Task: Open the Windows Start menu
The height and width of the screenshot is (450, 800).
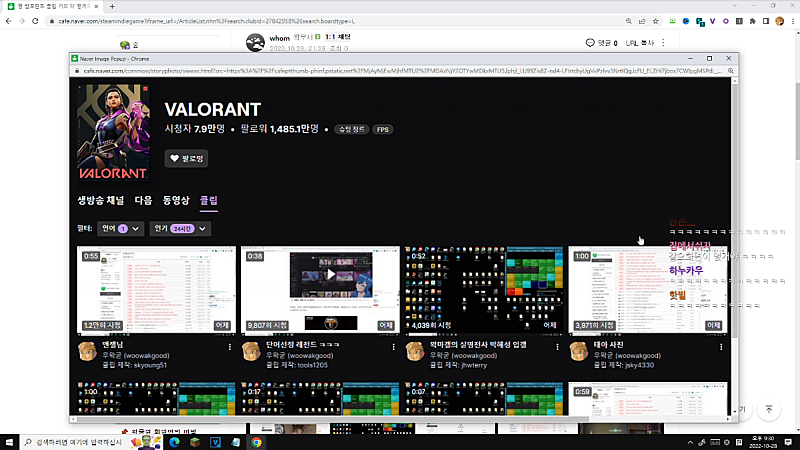Action: pos(11,441)
